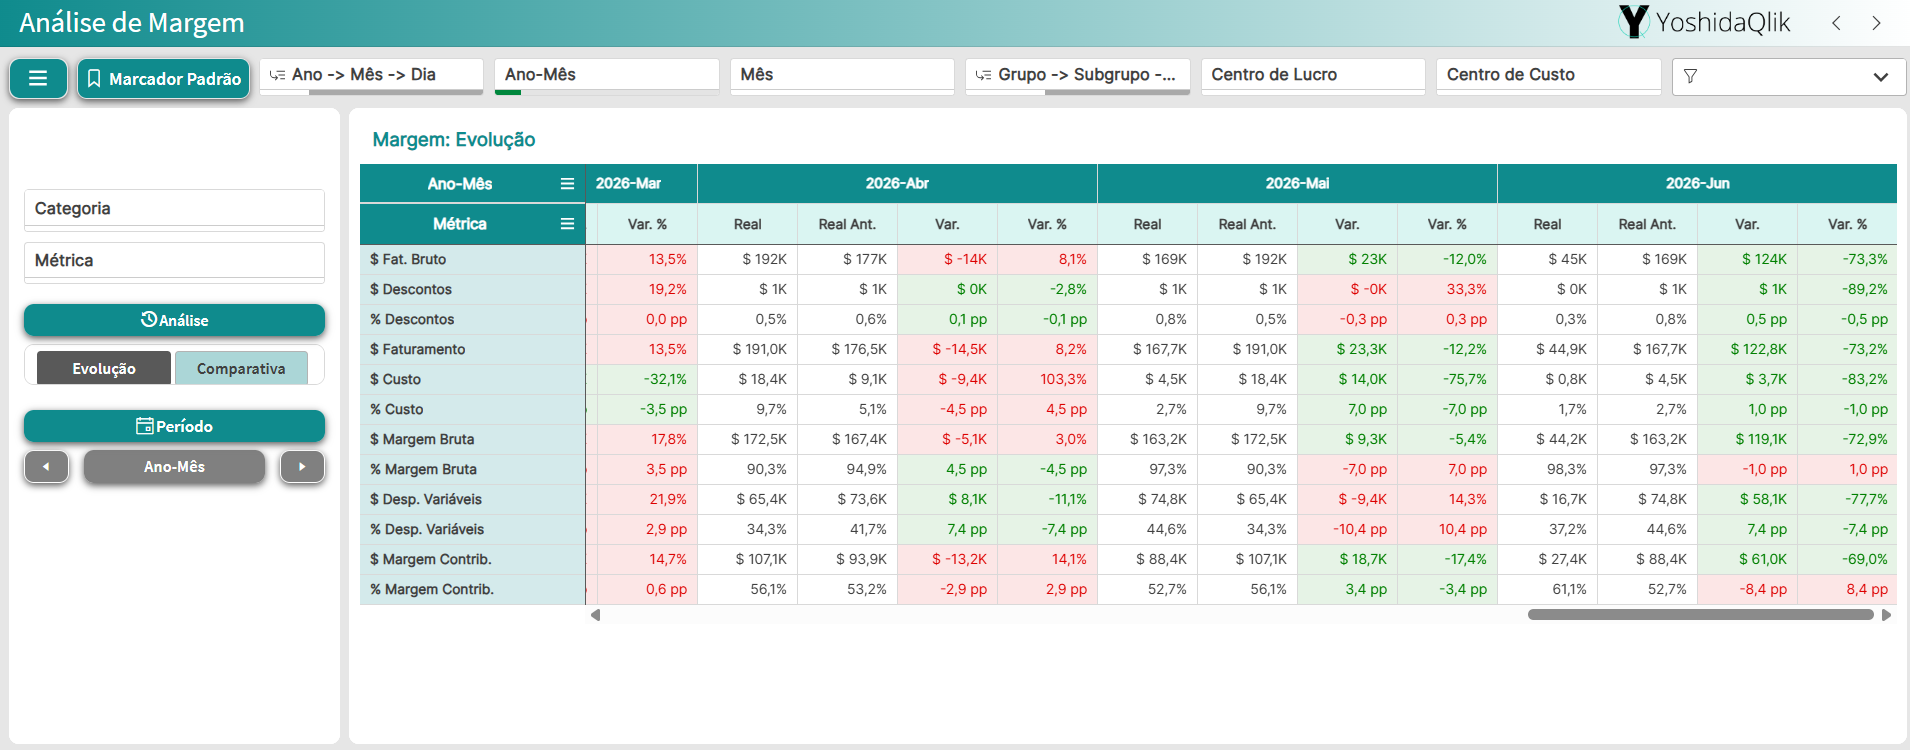Click the next period arrow button
Image resolution: width=1910 pixels, height=750 pixels.
pos(302,466)
